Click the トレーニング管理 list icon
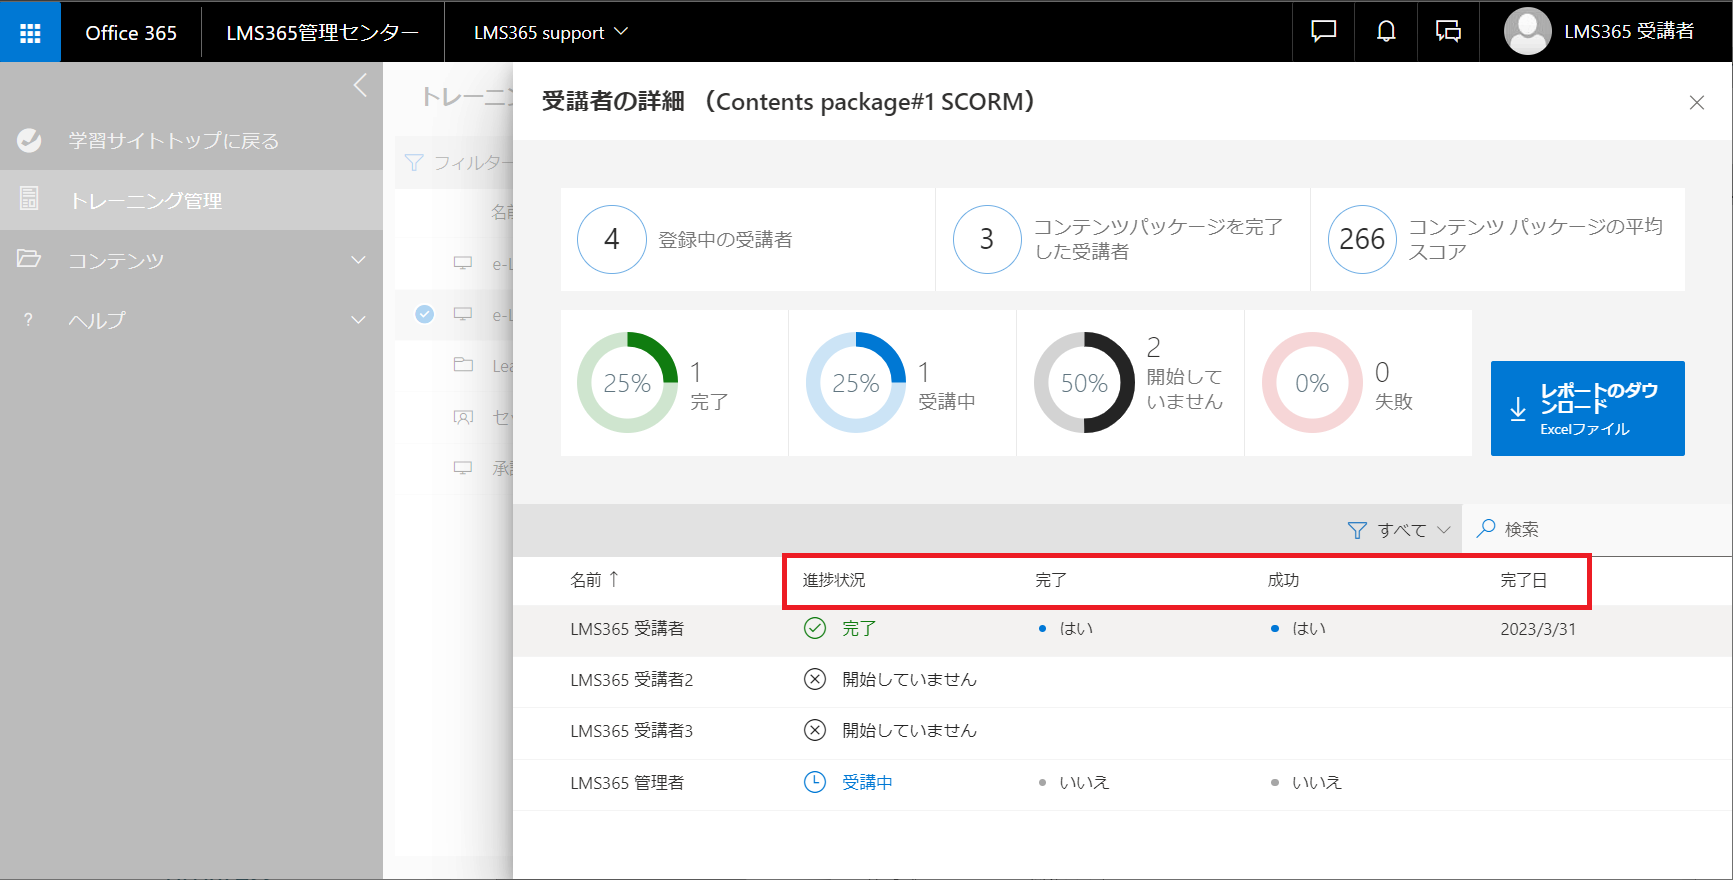1733x880 pixels. click(x=29, y=199)
